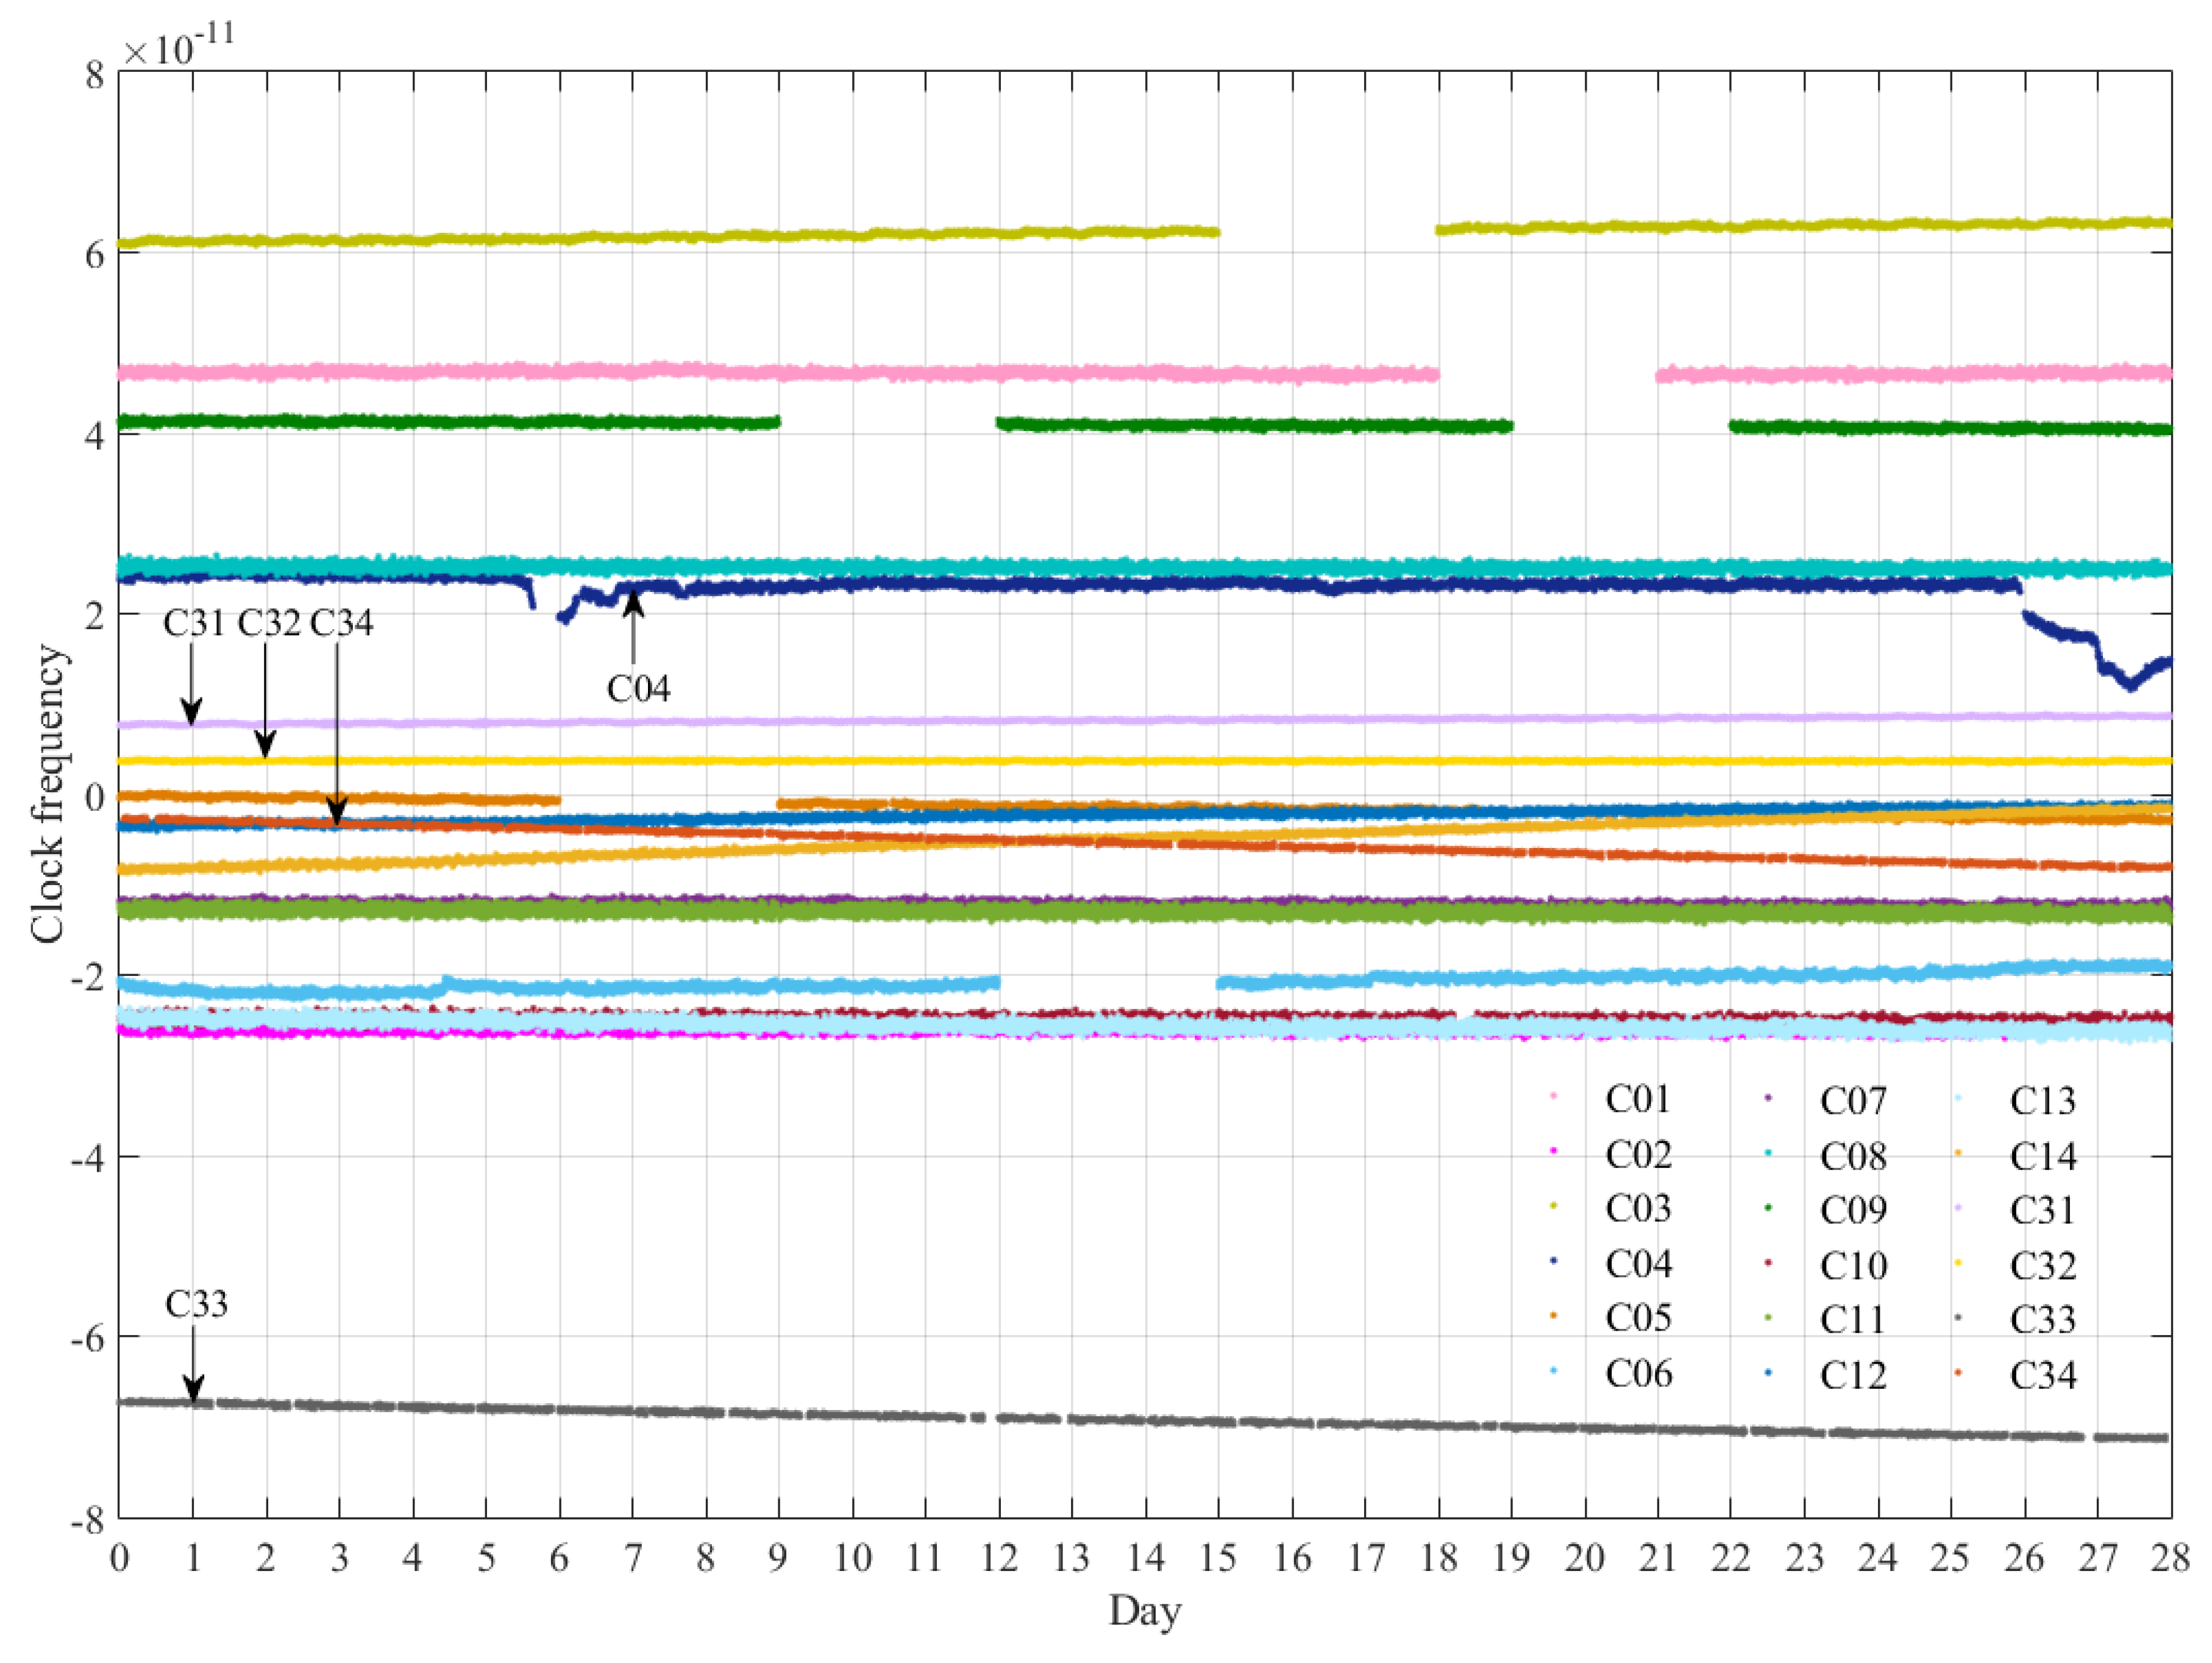Click the C01 legend label
2212x1663 pixels.
pyautogui.click(x=1638, y=1099)
